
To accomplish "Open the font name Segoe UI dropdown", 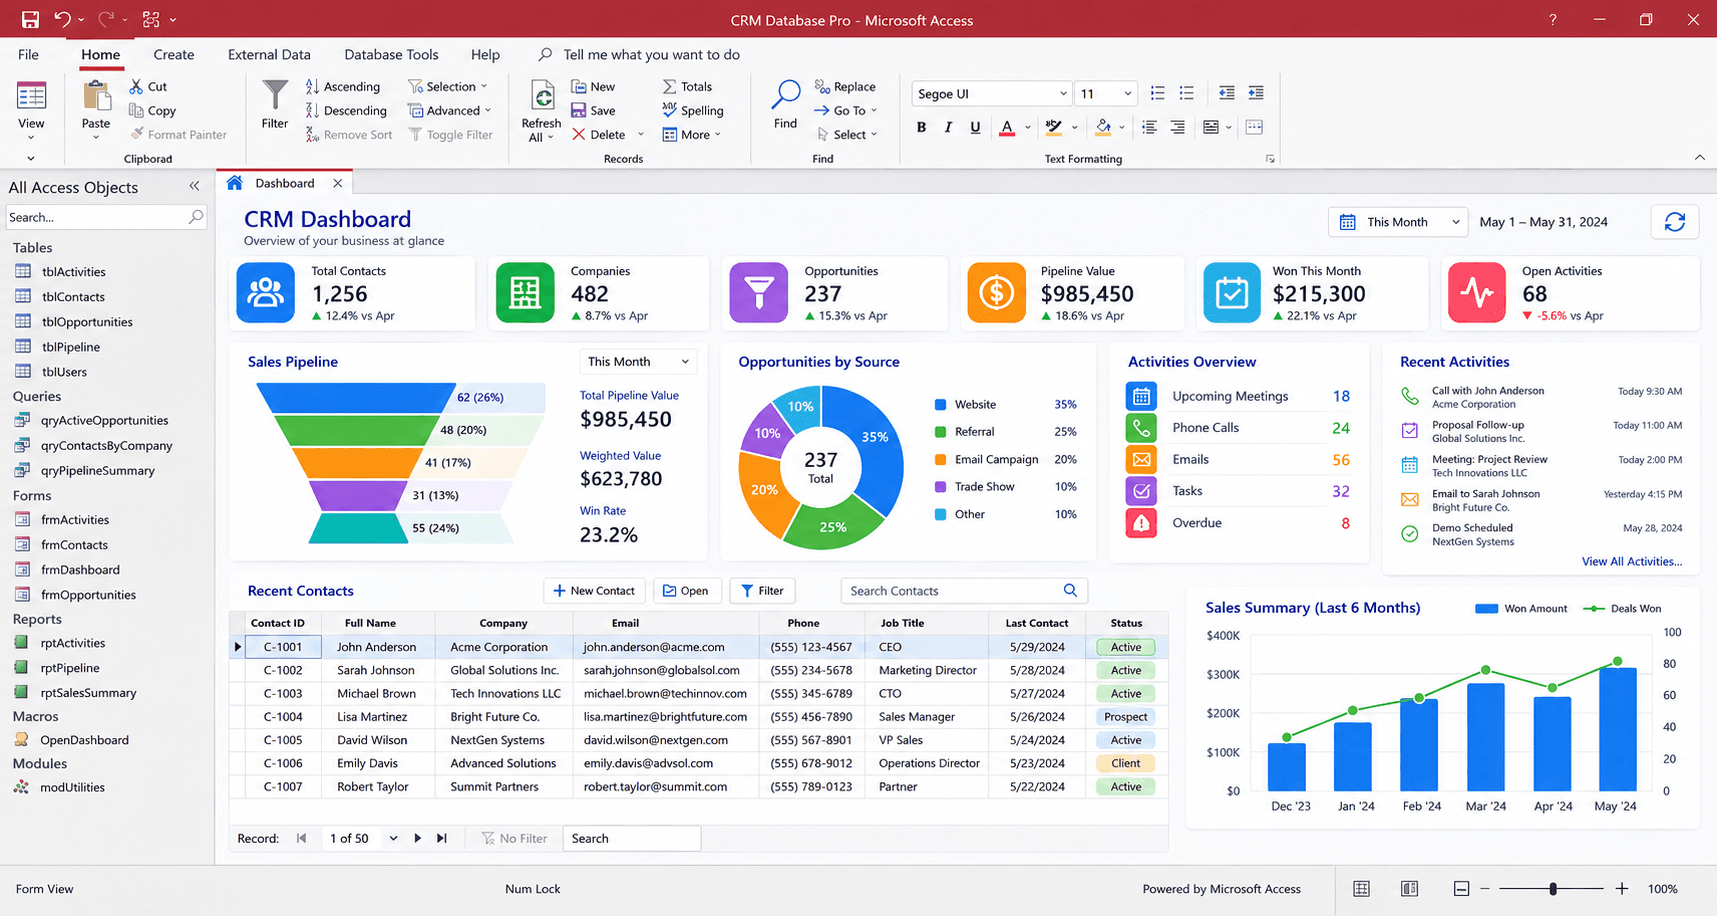I will click(x=1063, y=94).
